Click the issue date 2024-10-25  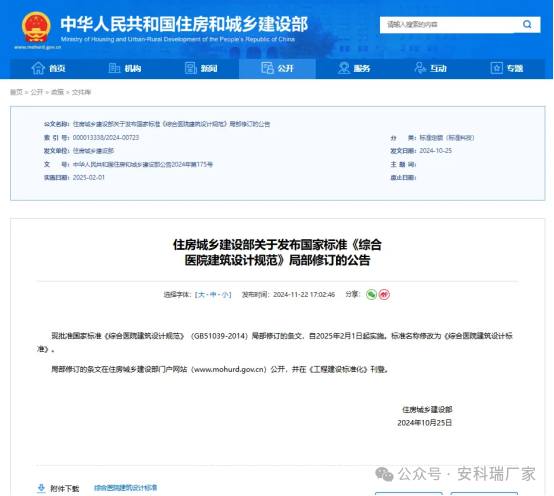pos(436,151)
